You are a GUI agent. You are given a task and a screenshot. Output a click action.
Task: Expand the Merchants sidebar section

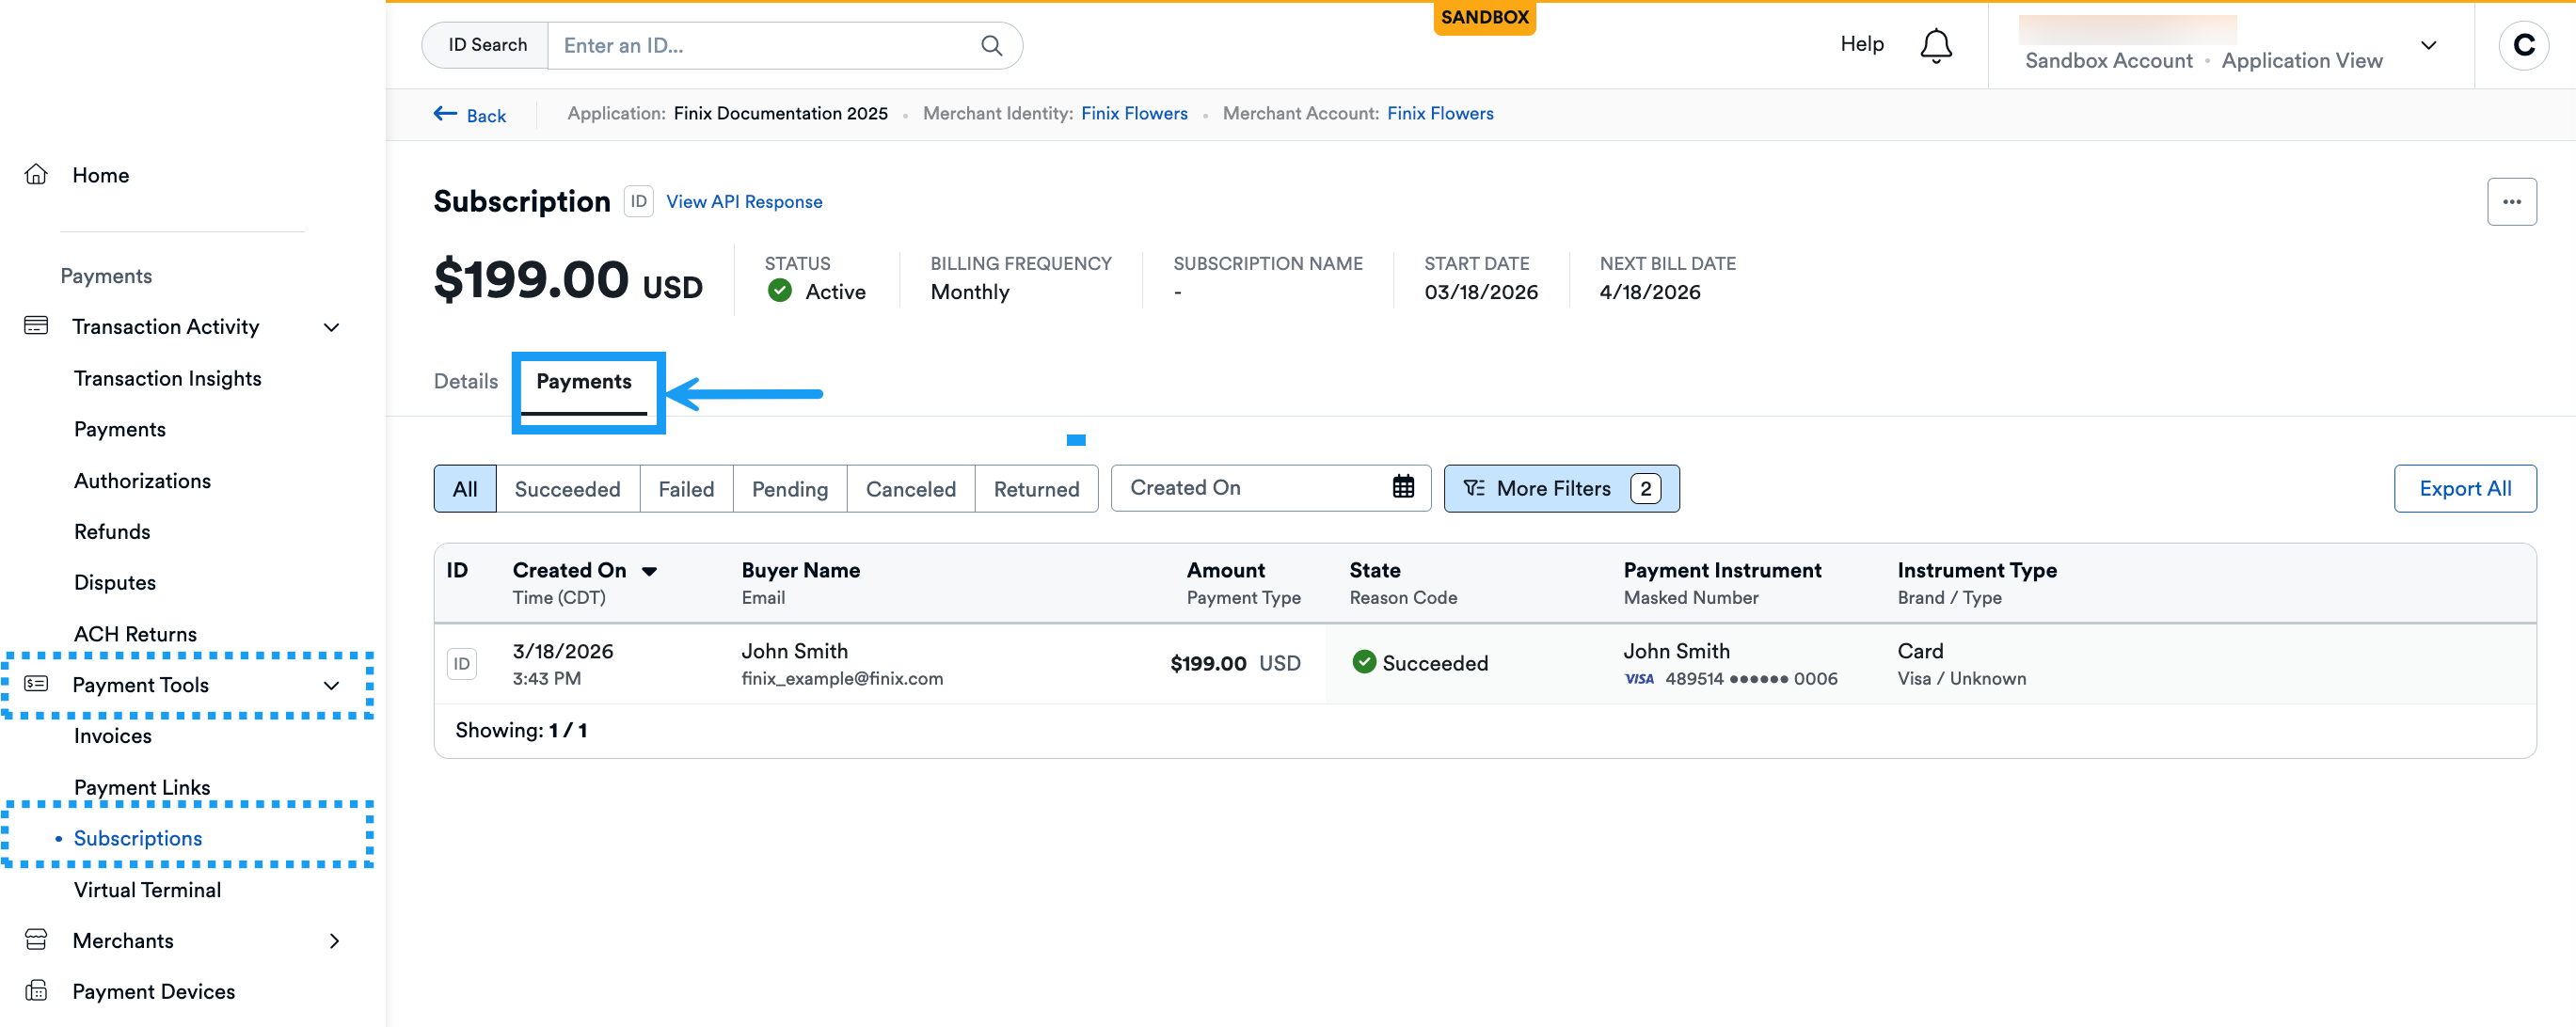pyautogui.click(x=333, y=940)
